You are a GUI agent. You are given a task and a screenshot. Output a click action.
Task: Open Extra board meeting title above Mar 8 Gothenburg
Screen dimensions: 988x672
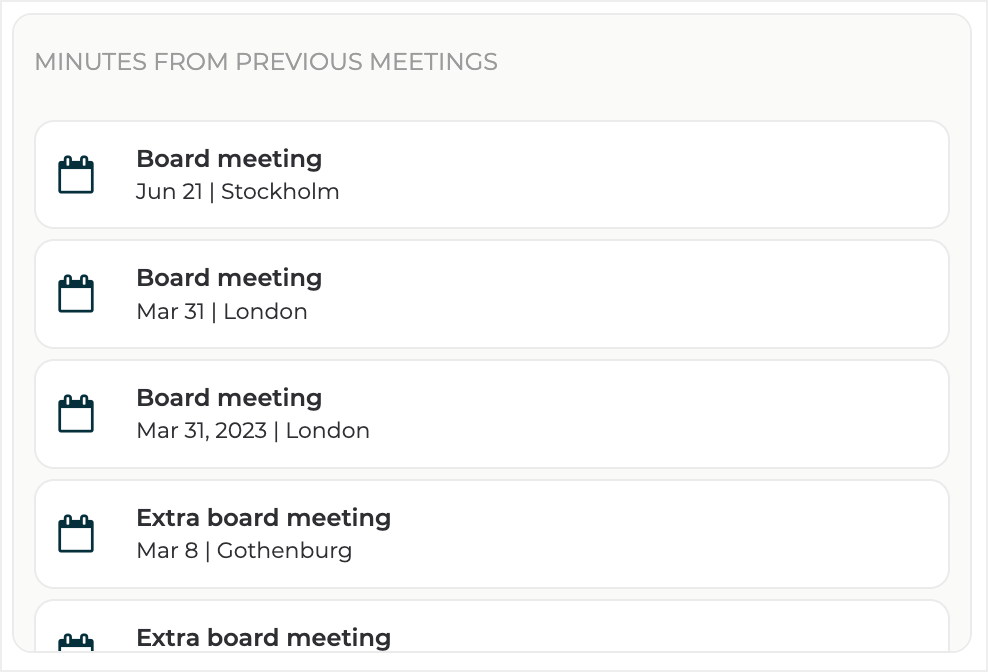[263, 518]
